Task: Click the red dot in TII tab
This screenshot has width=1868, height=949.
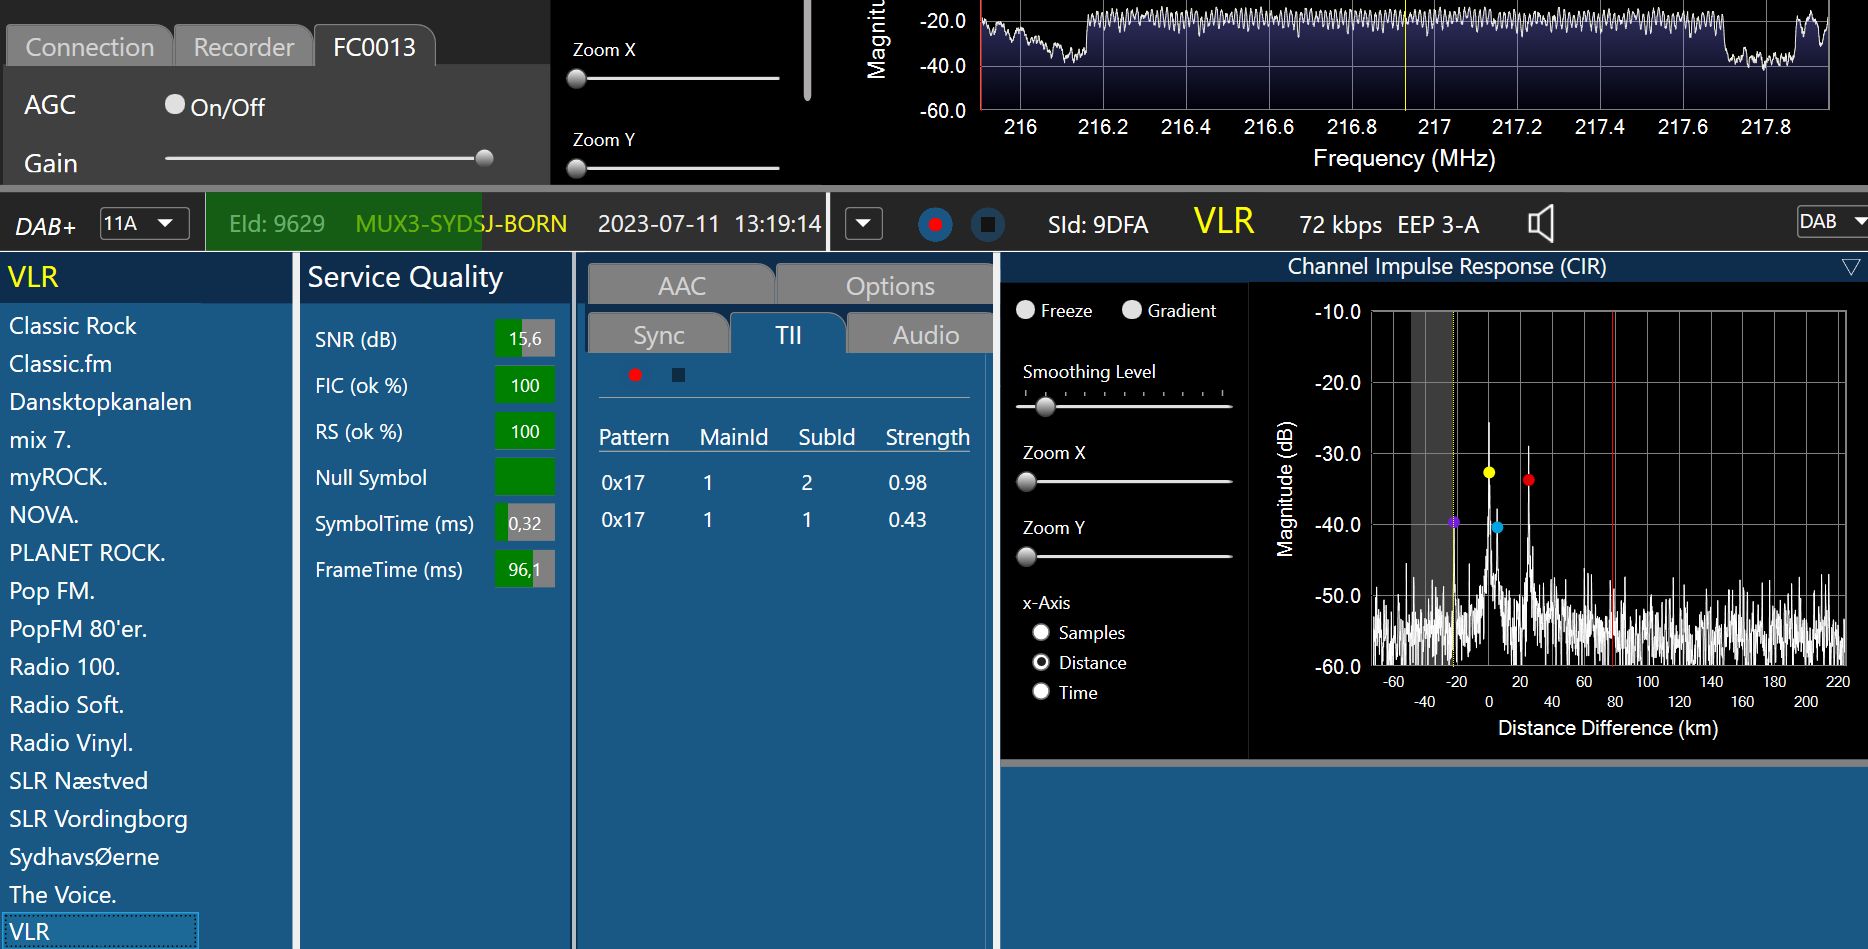Action: pyautogui.click(x=635, y=375)
